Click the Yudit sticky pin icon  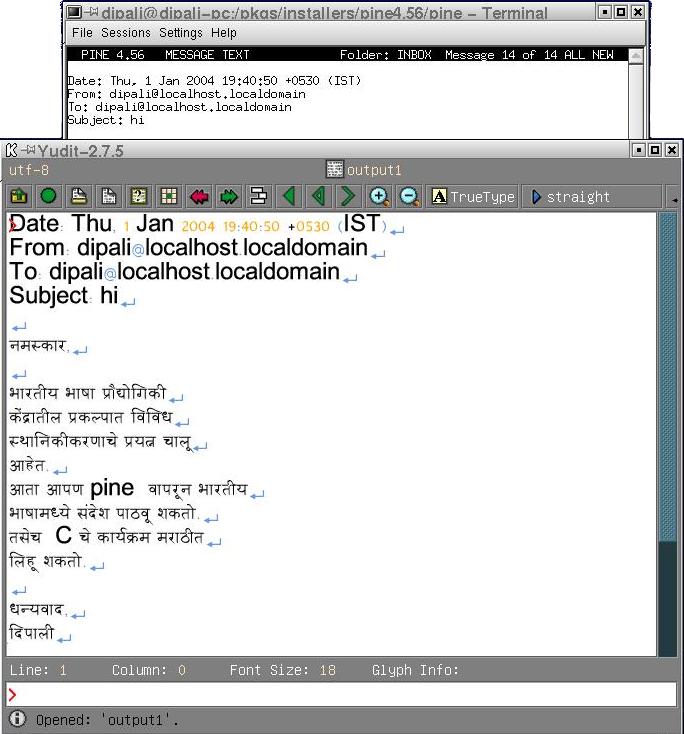pos(28,150)
